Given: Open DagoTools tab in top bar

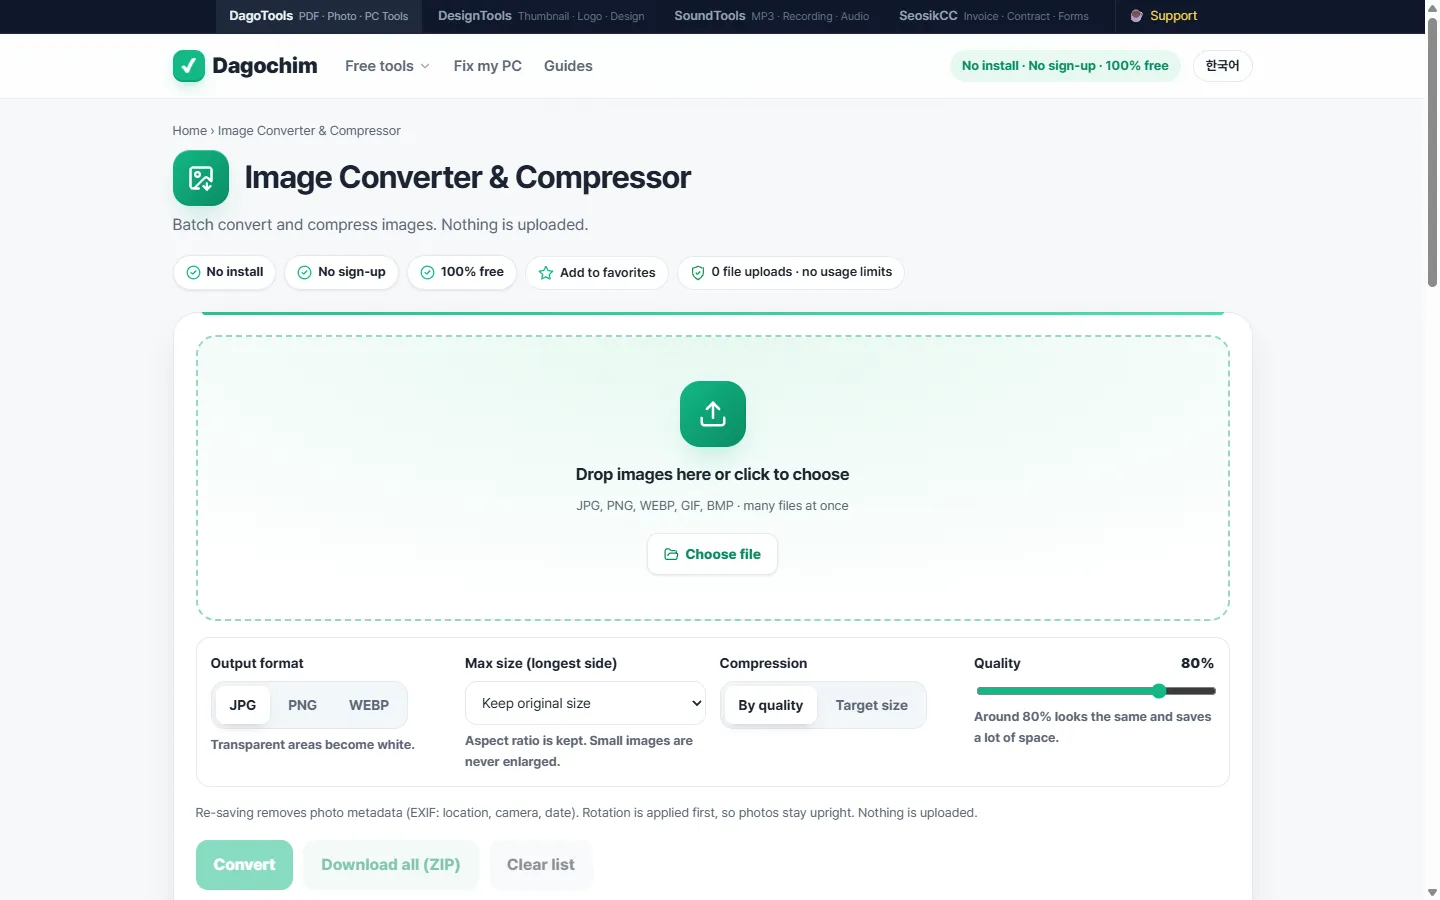Looking at the screenshot, I should click(319, 16).
